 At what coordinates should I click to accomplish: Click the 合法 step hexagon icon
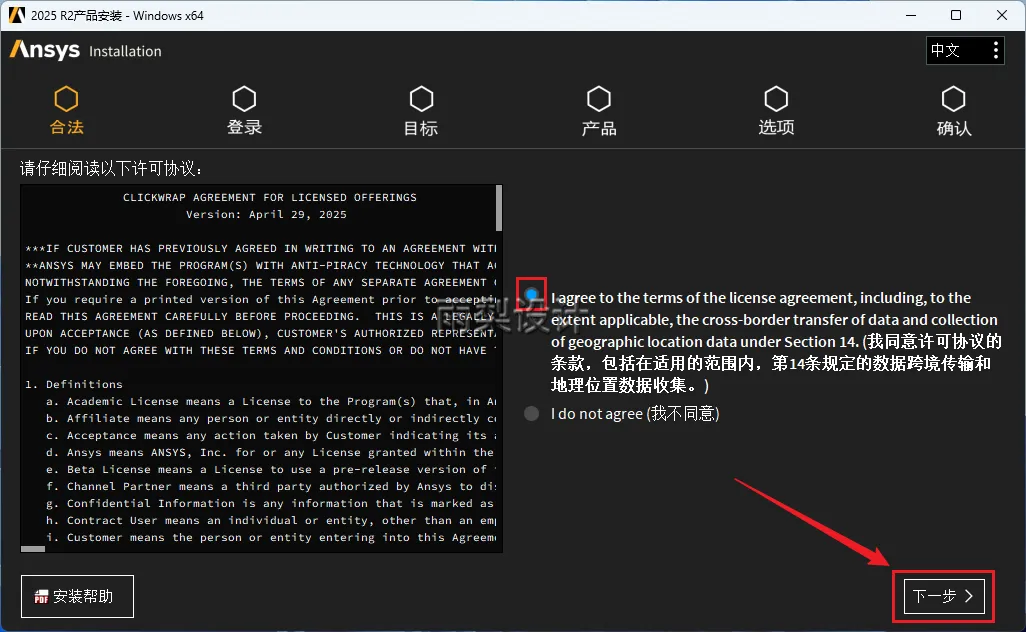pos(66,99)
